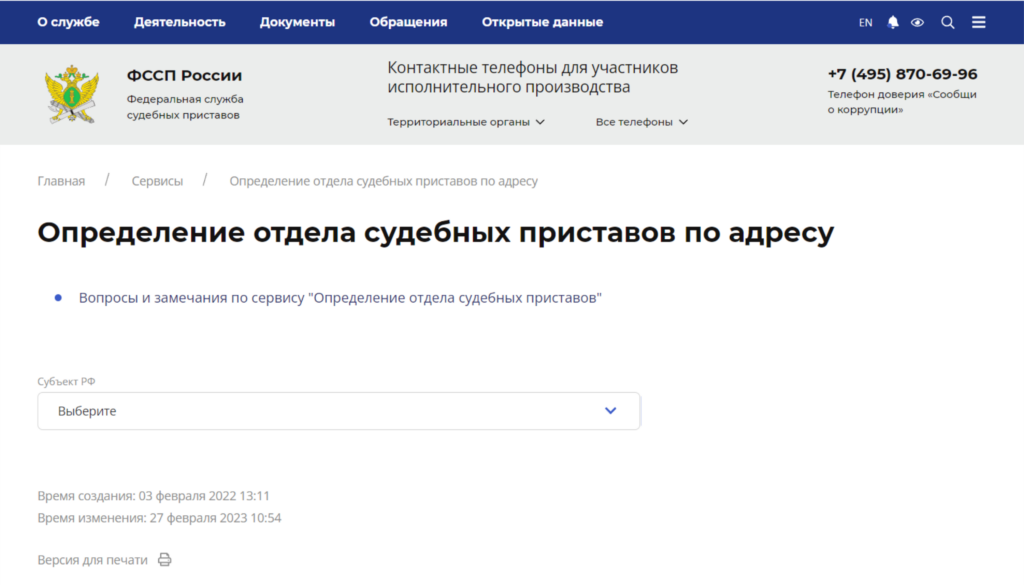Open site search with the magnifier icon

pos(948,22)
